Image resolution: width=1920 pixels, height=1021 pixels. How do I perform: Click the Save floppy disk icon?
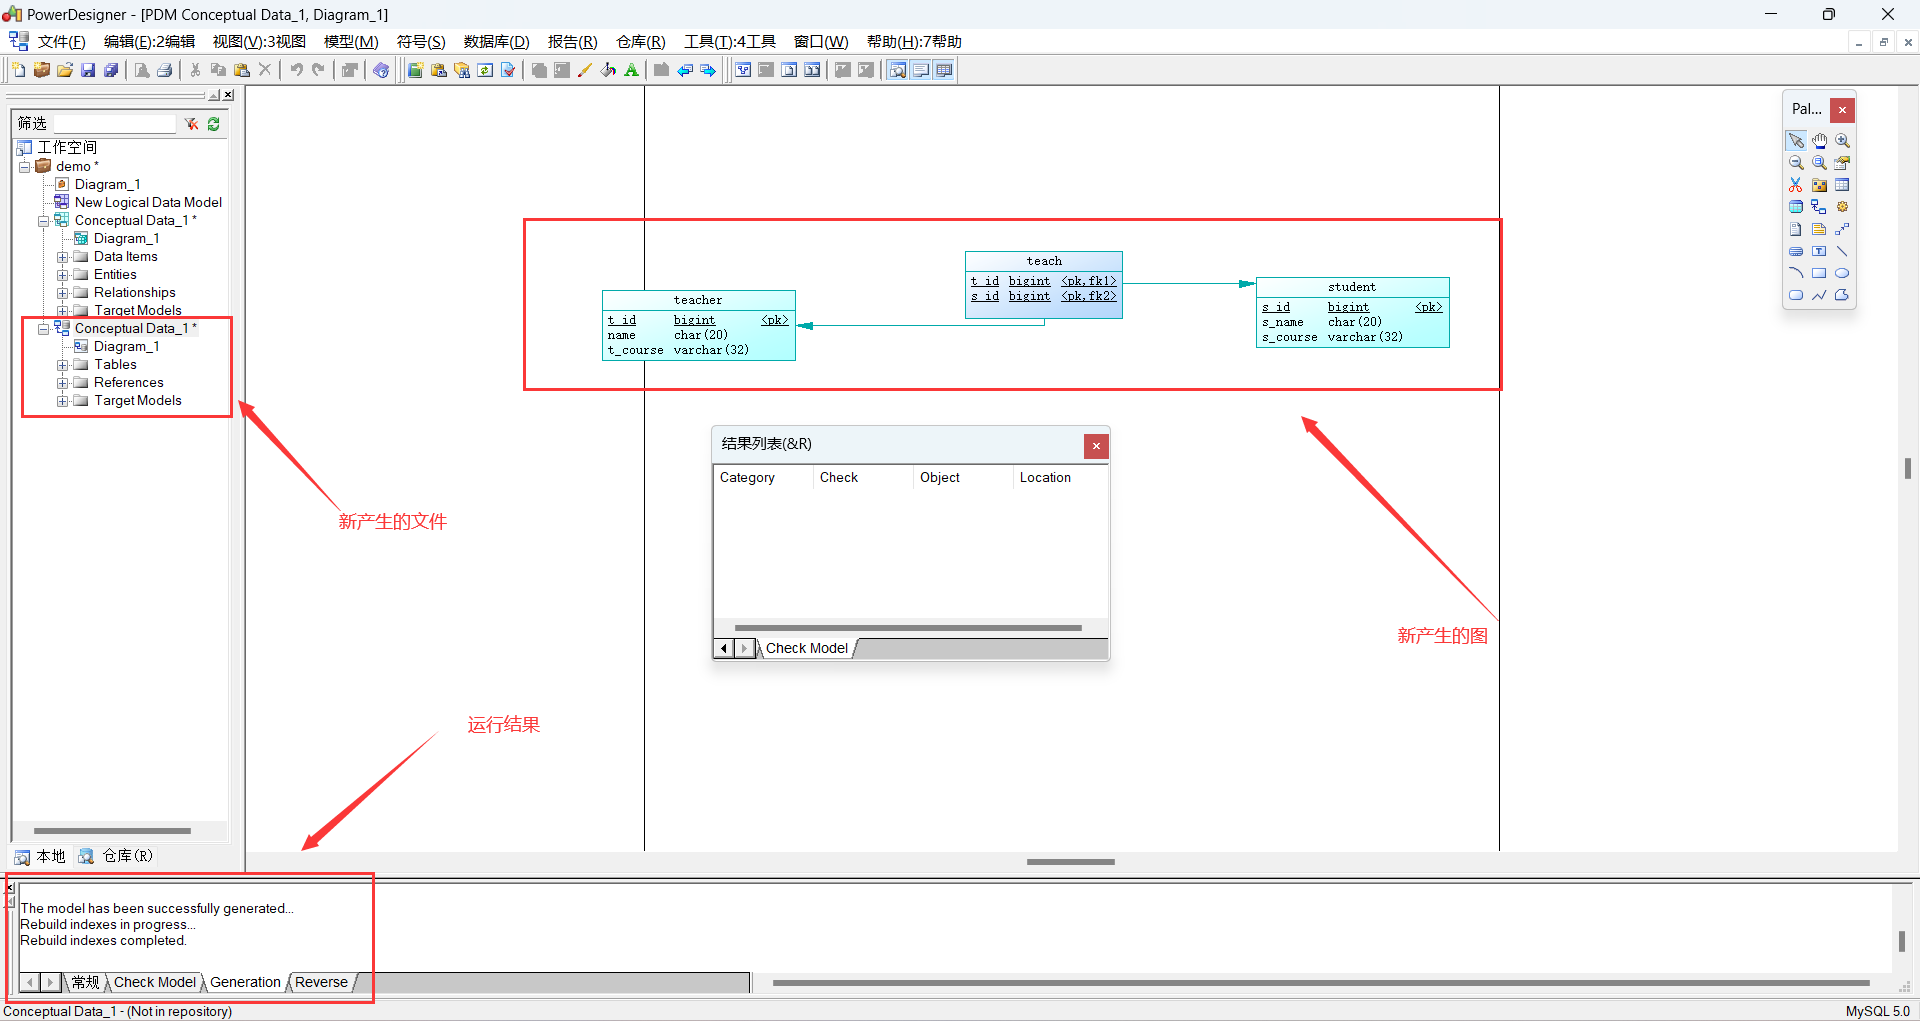88,70
